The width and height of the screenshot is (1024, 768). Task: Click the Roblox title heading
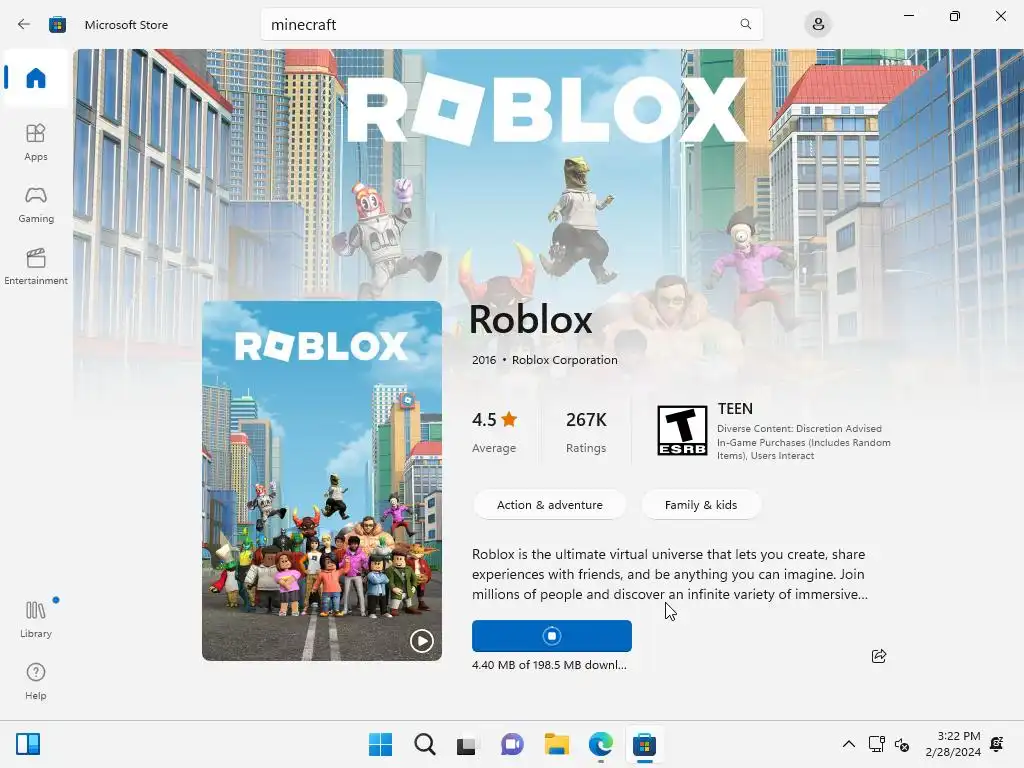click(x=531, y=319)
